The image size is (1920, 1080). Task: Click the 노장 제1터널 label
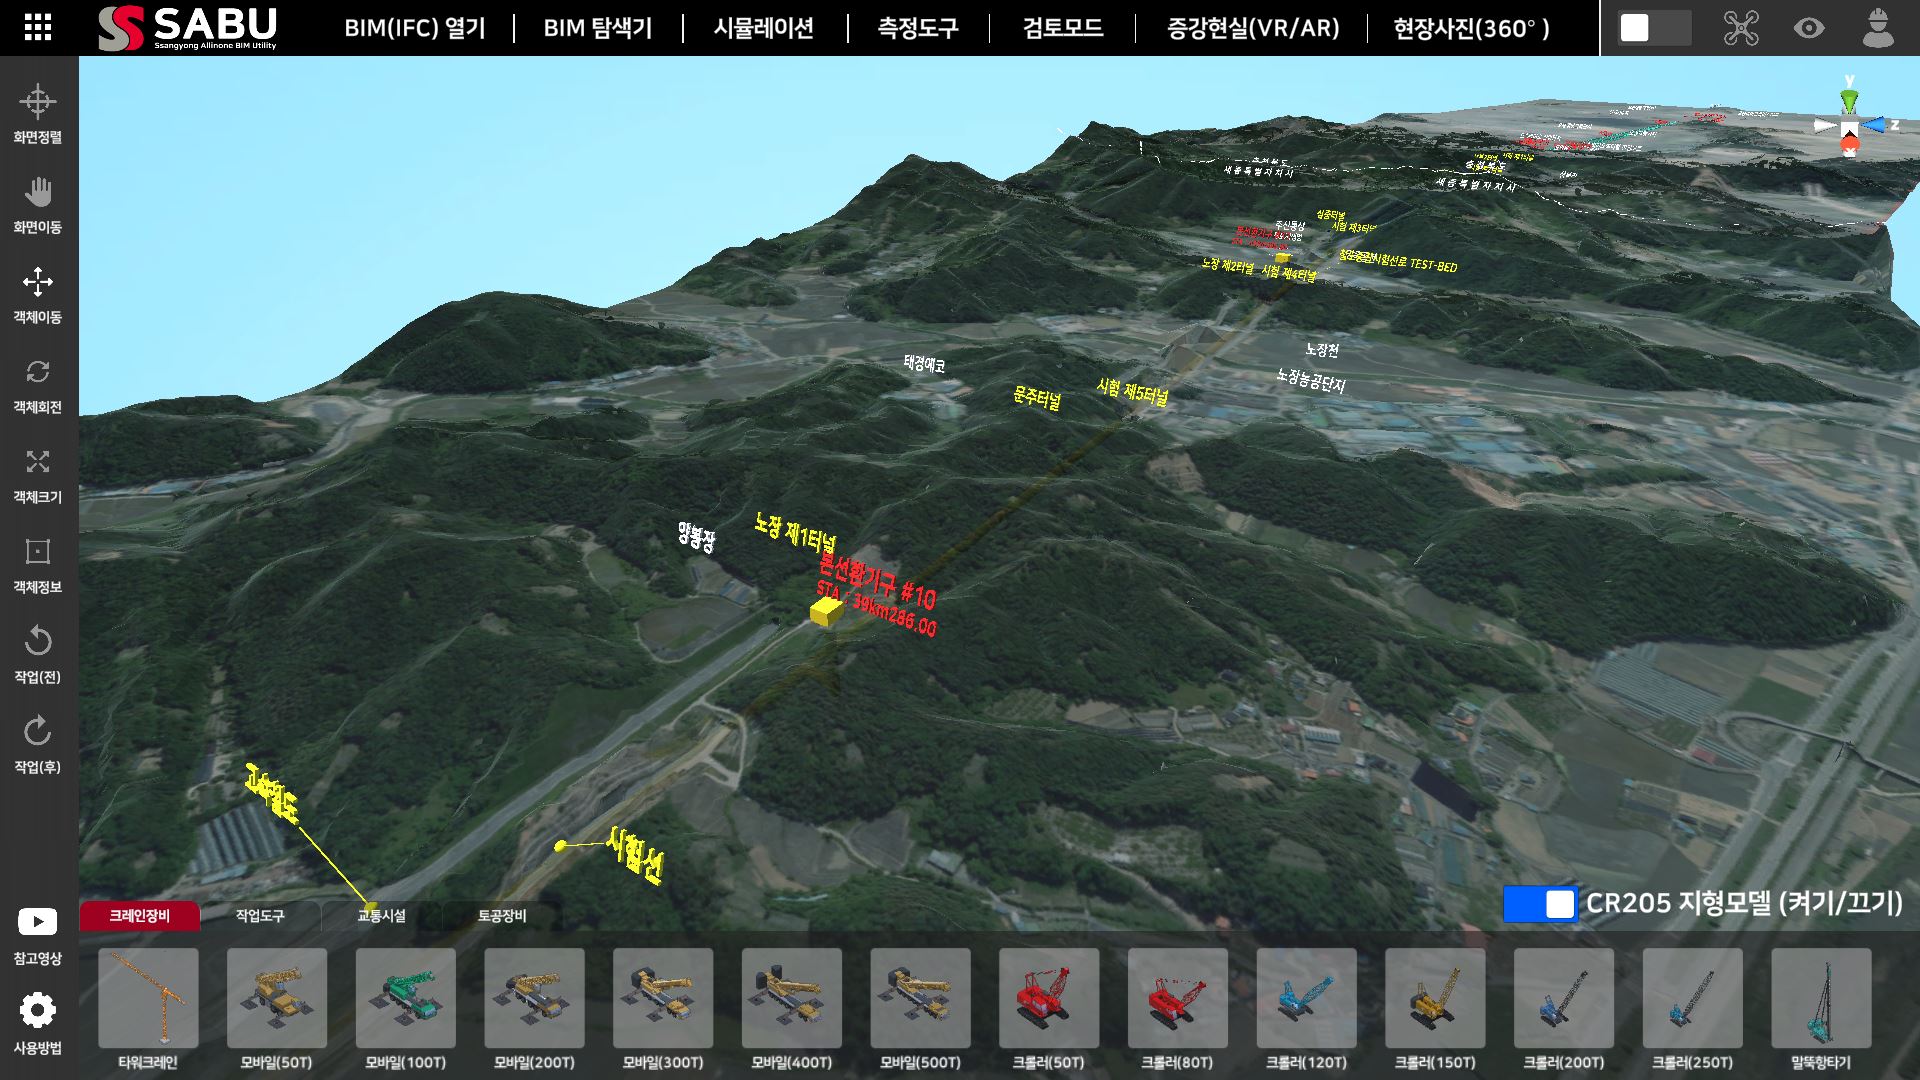(795, 533)
